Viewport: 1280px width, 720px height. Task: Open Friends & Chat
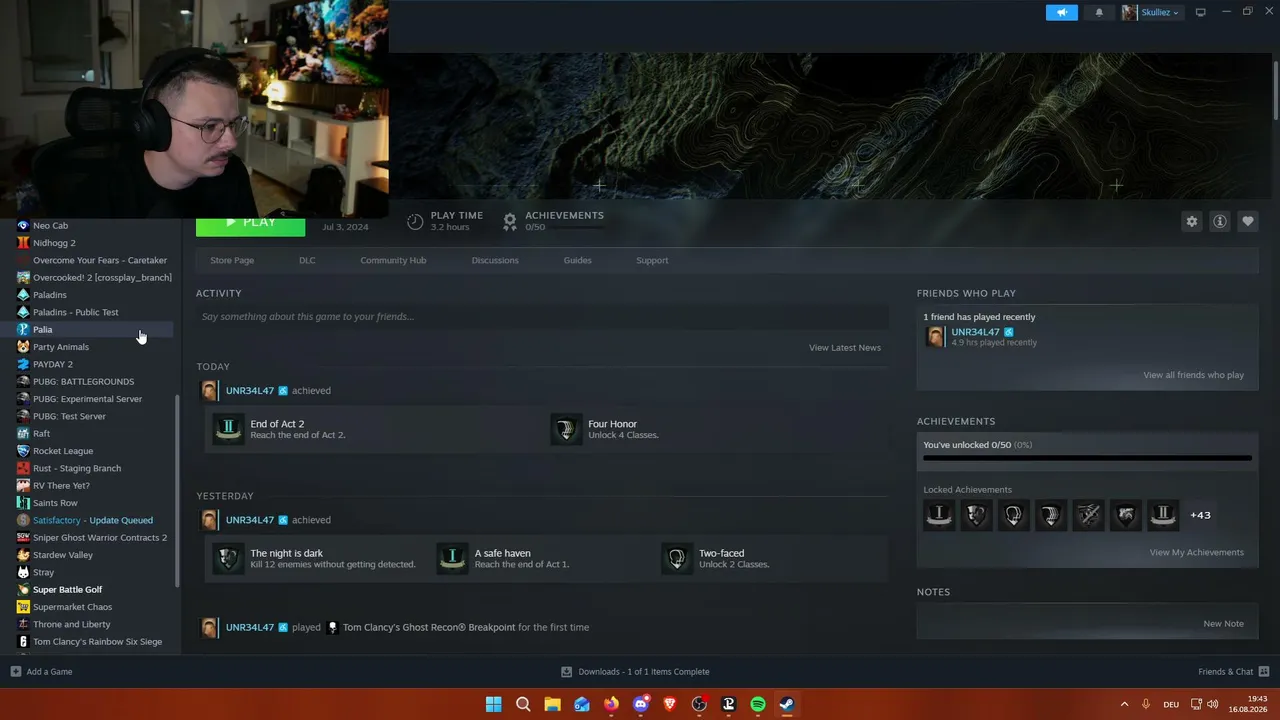(x=1234, y=672)
